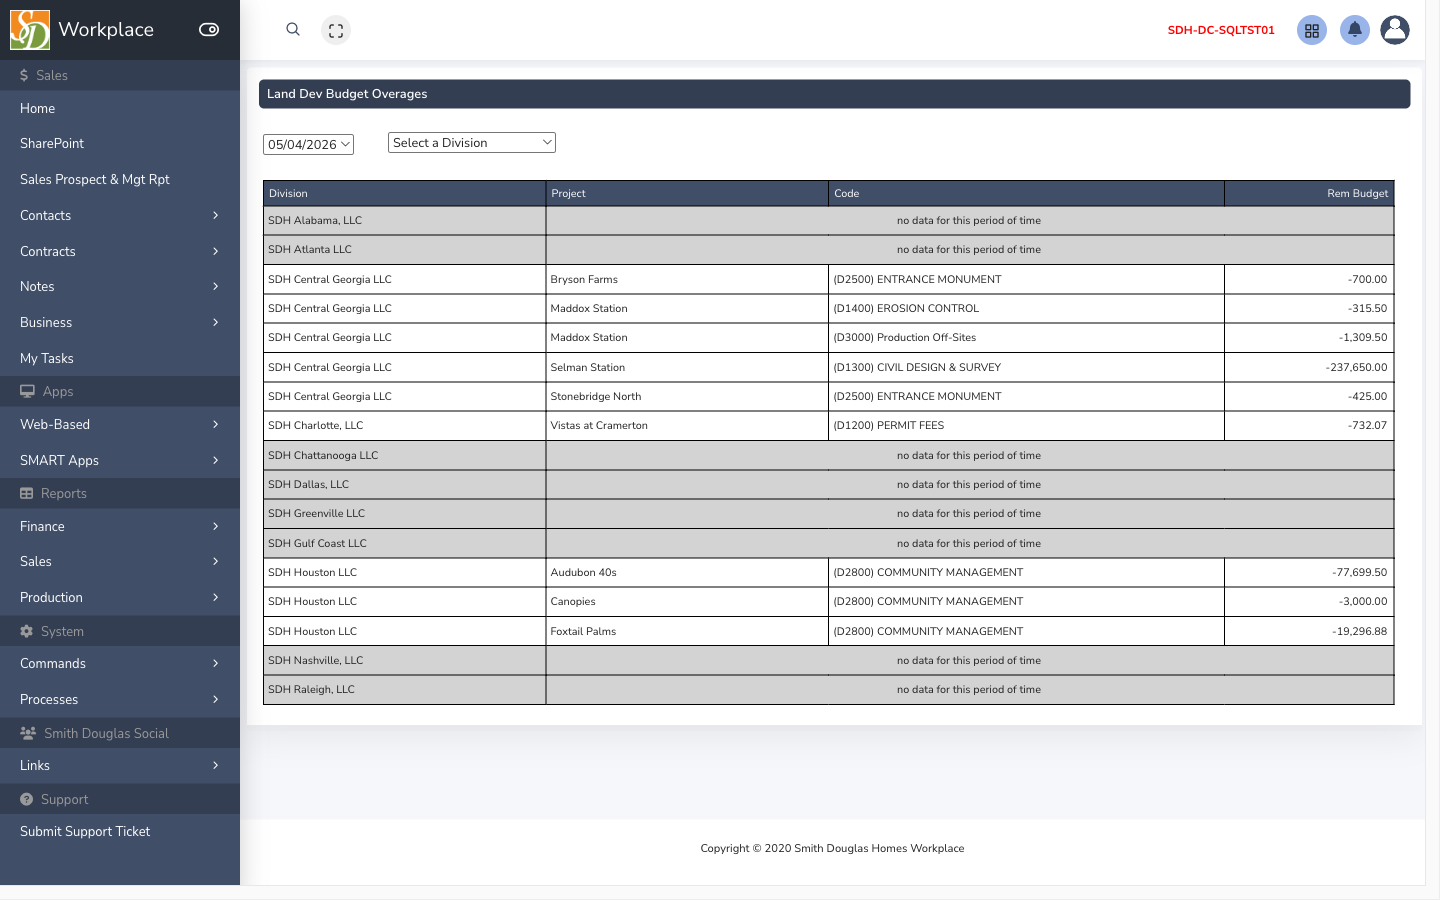Expand the Contacts submenu

tap(120, 215)
